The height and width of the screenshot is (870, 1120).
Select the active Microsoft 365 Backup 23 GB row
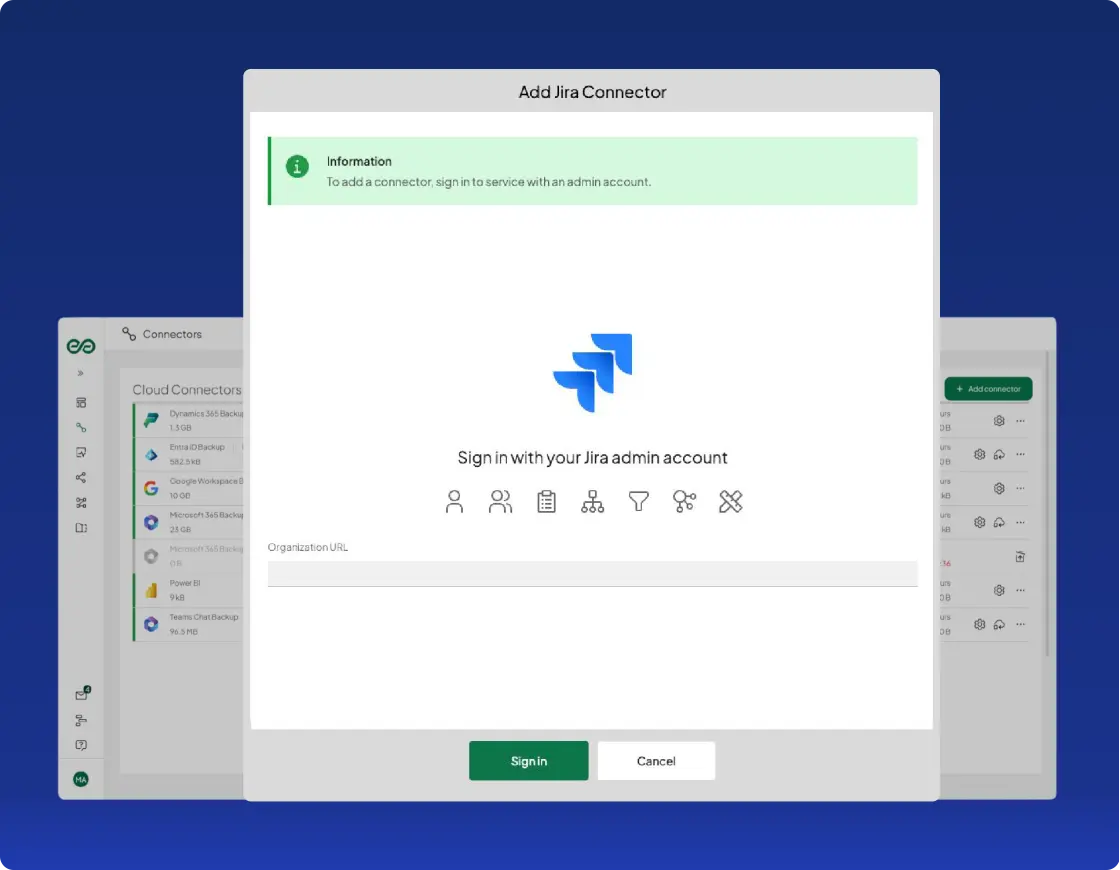pos(189,522)
